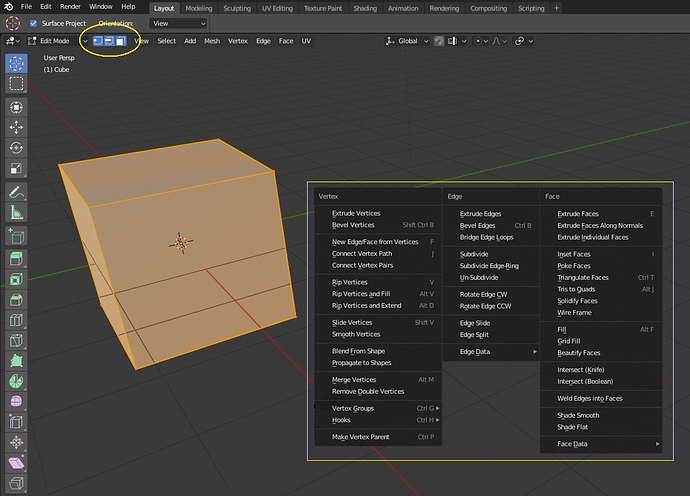Viewport: 690px width, 496px height.
Task: Toggle the Surface Project checkbox
Action: [x=33, y=23]
